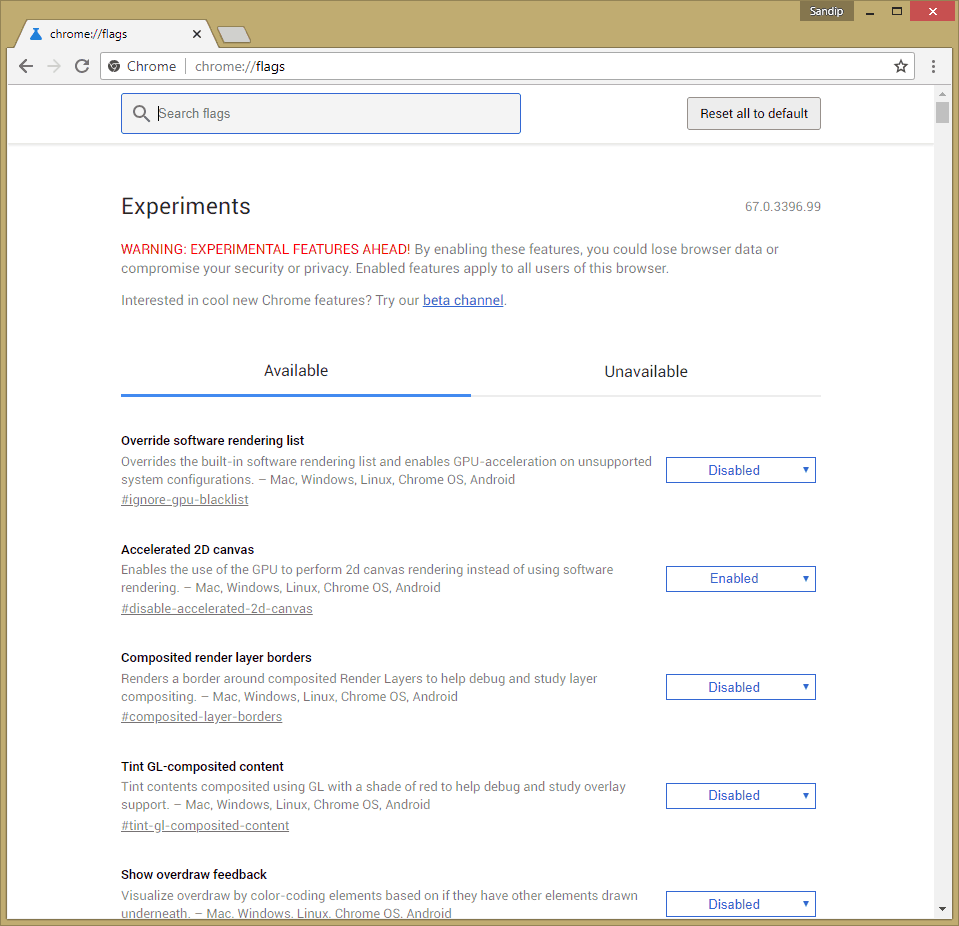Click version number 67.0.3396.99
Image resolution: width=959 pixels, height=926 pixels.
pyautogui.click(x=782, y=207)
